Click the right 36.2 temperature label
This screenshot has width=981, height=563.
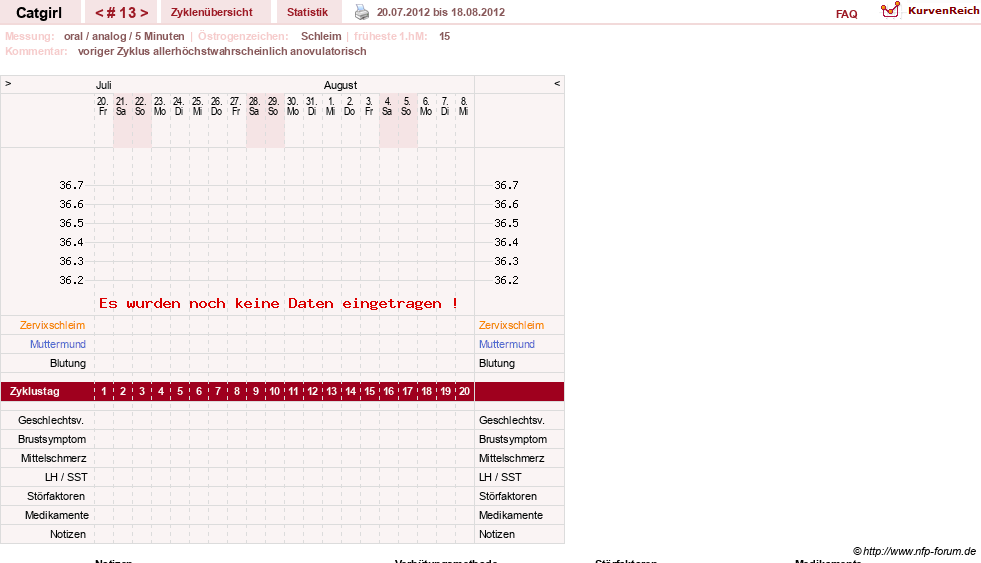pyautogui.click(x=506, y=280)
